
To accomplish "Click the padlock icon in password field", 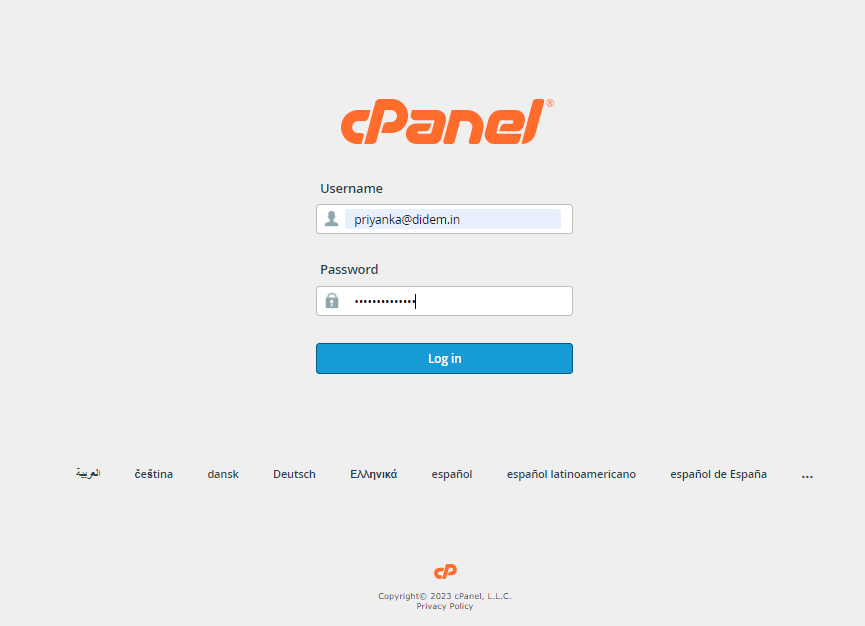I will (332, 301).
